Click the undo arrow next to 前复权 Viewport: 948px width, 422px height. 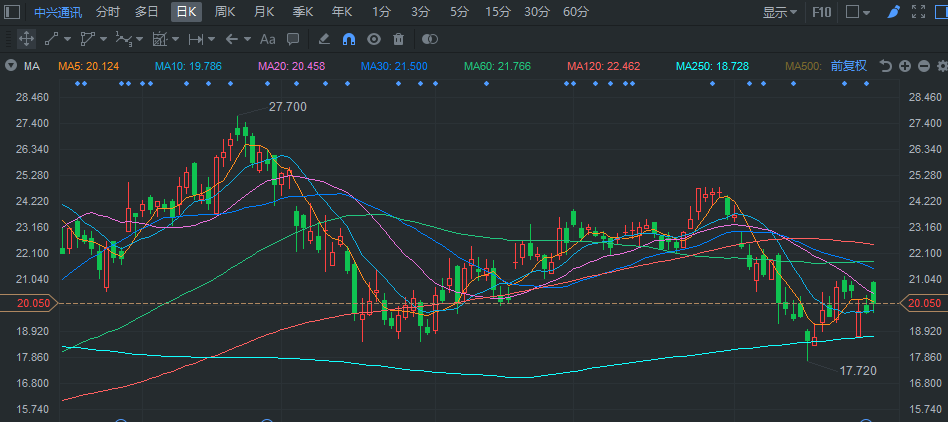click(886, 66)
